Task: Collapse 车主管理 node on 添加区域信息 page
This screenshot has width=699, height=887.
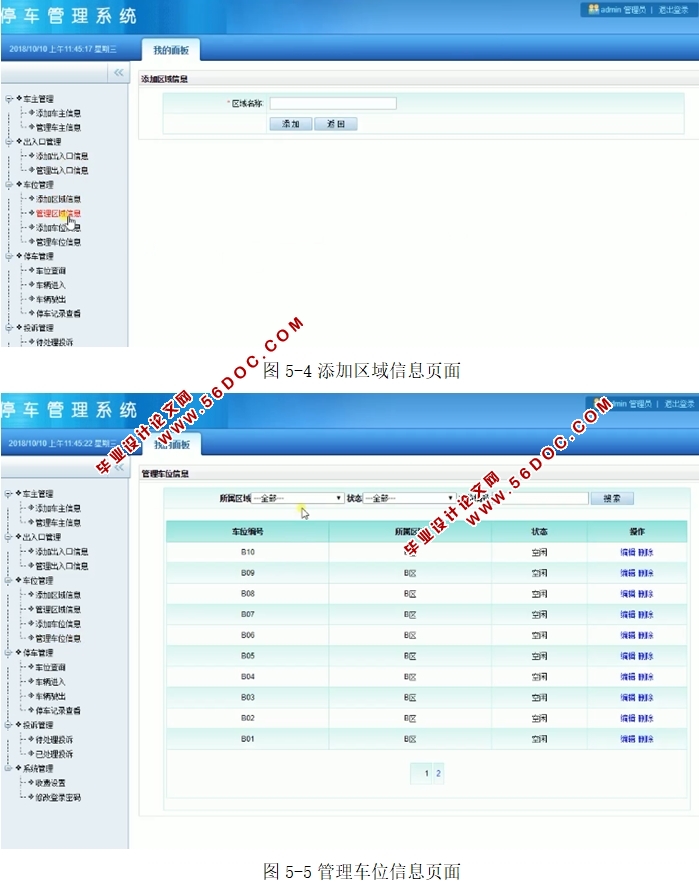Action: tap(8, 98)
